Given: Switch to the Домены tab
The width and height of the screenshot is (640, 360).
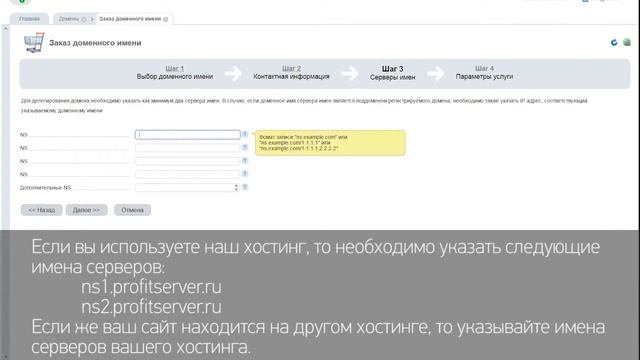Looking at the screenshot, I should click(x=69, y=19).
